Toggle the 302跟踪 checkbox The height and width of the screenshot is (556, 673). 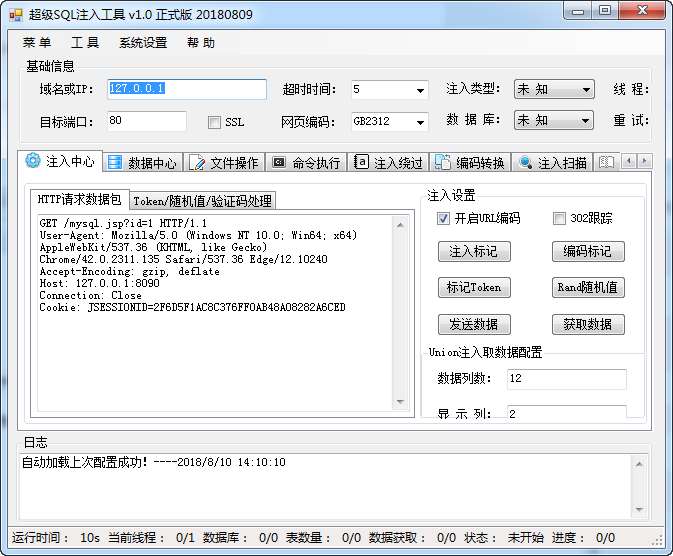tap(559, 218)
